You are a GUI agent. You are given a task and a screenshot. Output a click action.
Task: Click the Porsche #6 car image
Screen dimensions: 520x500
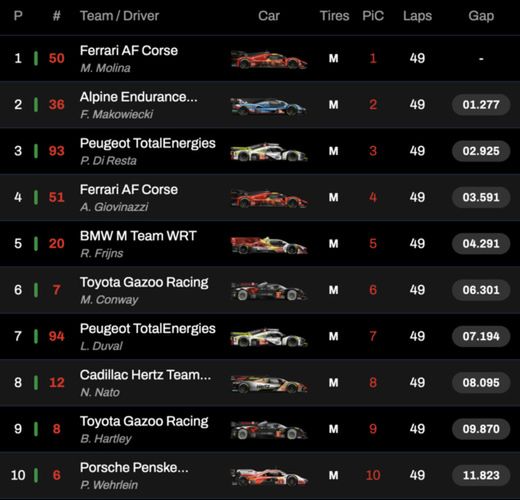pyautogui.click(x=269, y=476)
